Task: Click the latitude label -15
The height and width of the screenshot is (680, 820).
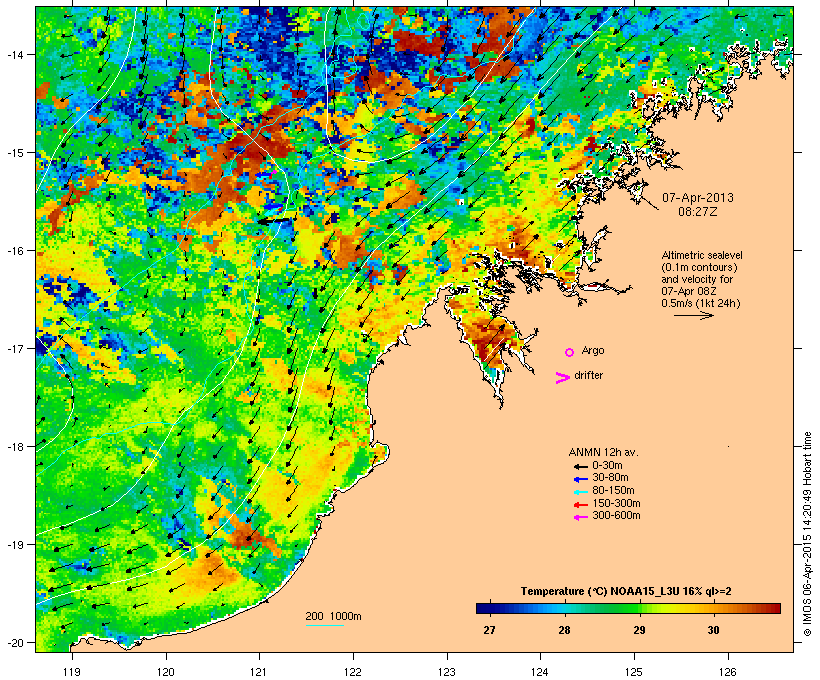Action: 14,153
